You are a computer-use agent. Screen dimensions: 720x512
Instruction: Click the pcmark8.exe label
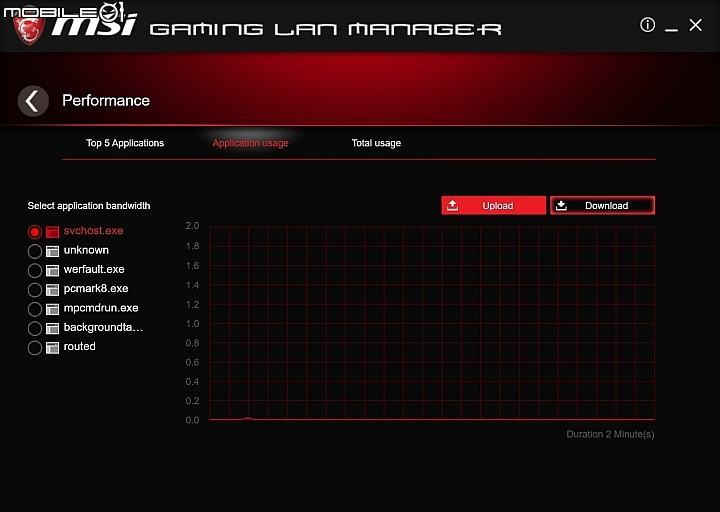click(x=96, y=288)
